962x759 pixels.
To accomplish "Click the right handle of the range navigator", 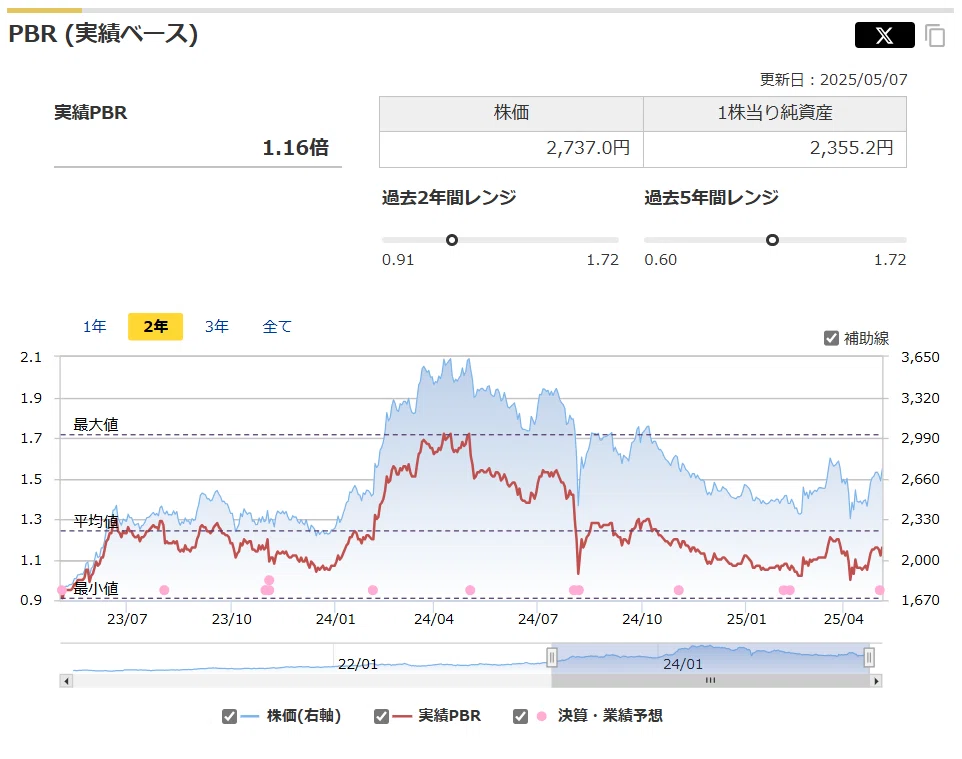I will [x=869, y=658].
